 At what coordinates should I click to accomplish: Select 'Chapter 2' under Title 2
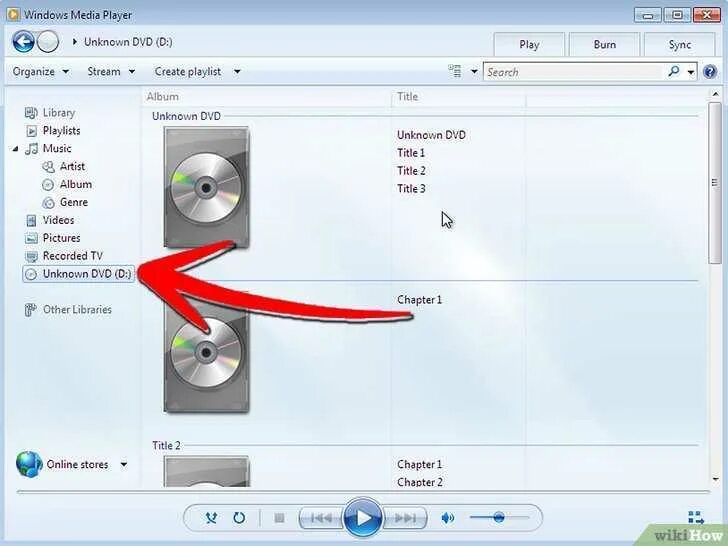pos(420,482)
